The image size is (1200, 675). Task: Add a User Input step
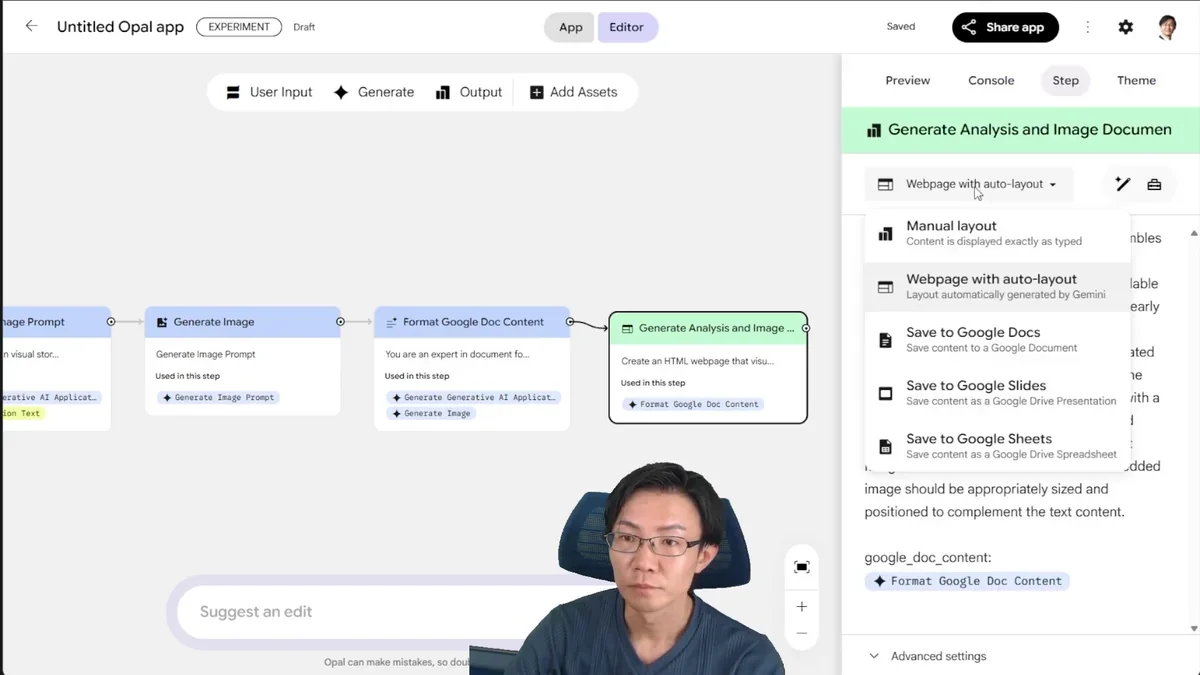[x=269, y=92]
